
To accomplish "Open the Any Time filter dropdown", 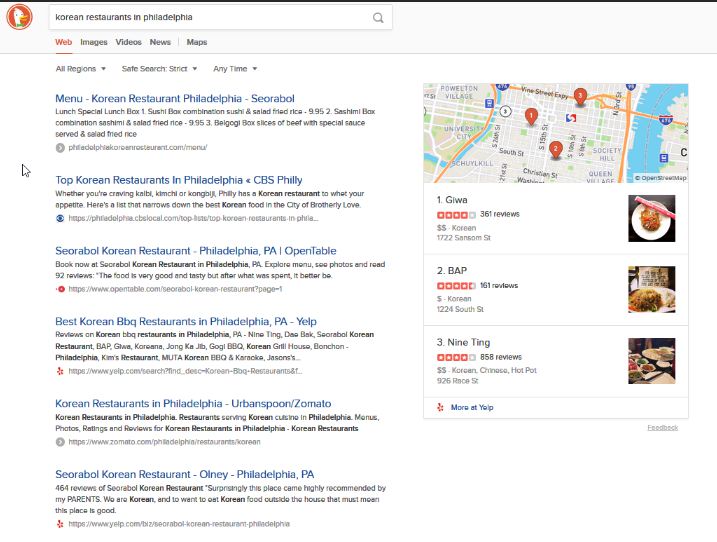I will point(235,69).
